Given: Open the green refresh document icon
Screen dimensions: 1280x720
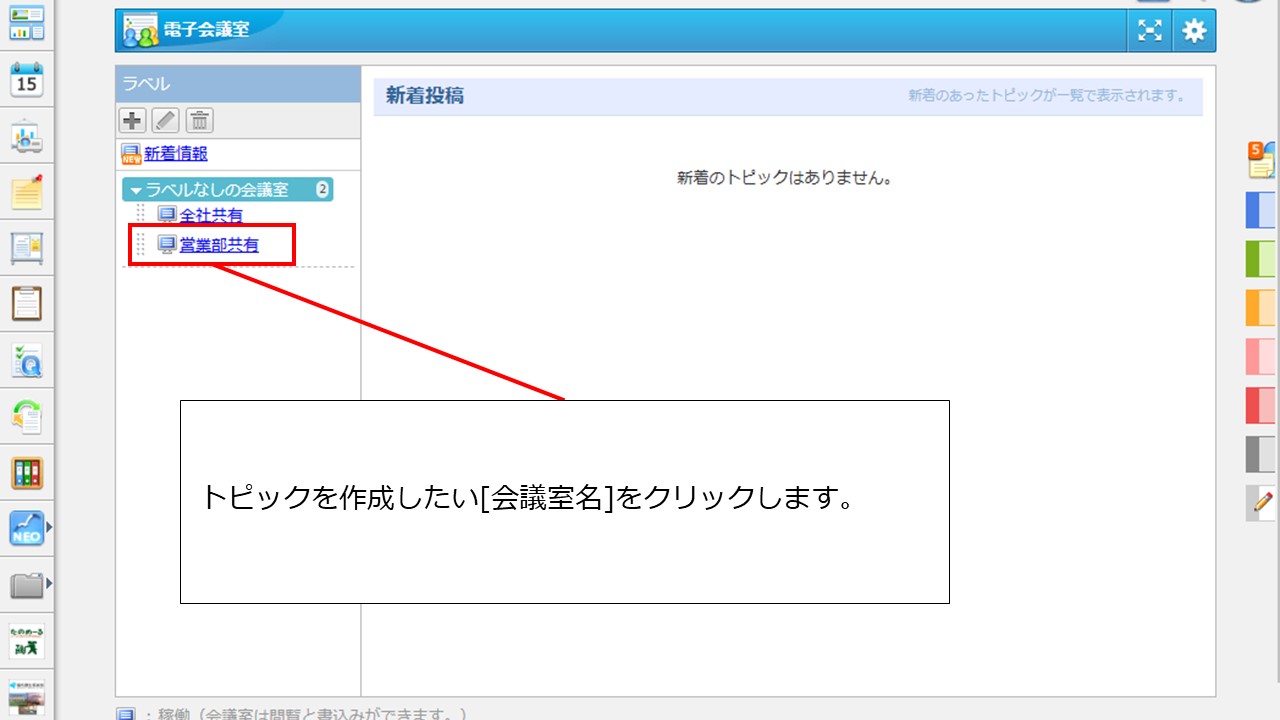Looking at the screenshot, I should (27, 416).
